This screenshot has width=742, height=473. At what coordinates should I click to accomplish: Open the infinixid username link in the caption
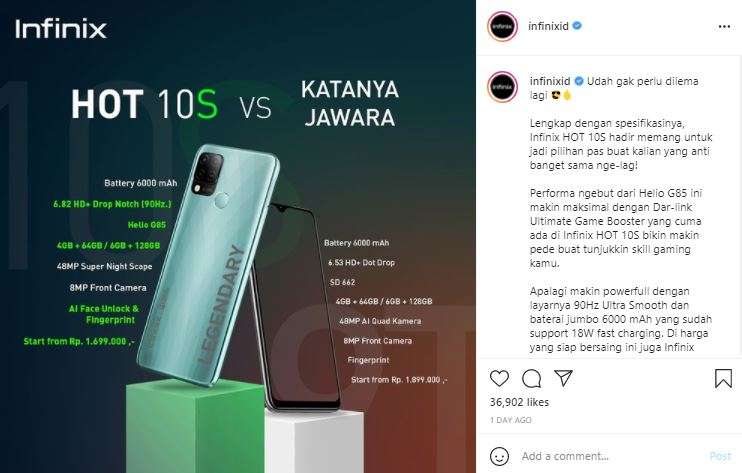point(550,81)
